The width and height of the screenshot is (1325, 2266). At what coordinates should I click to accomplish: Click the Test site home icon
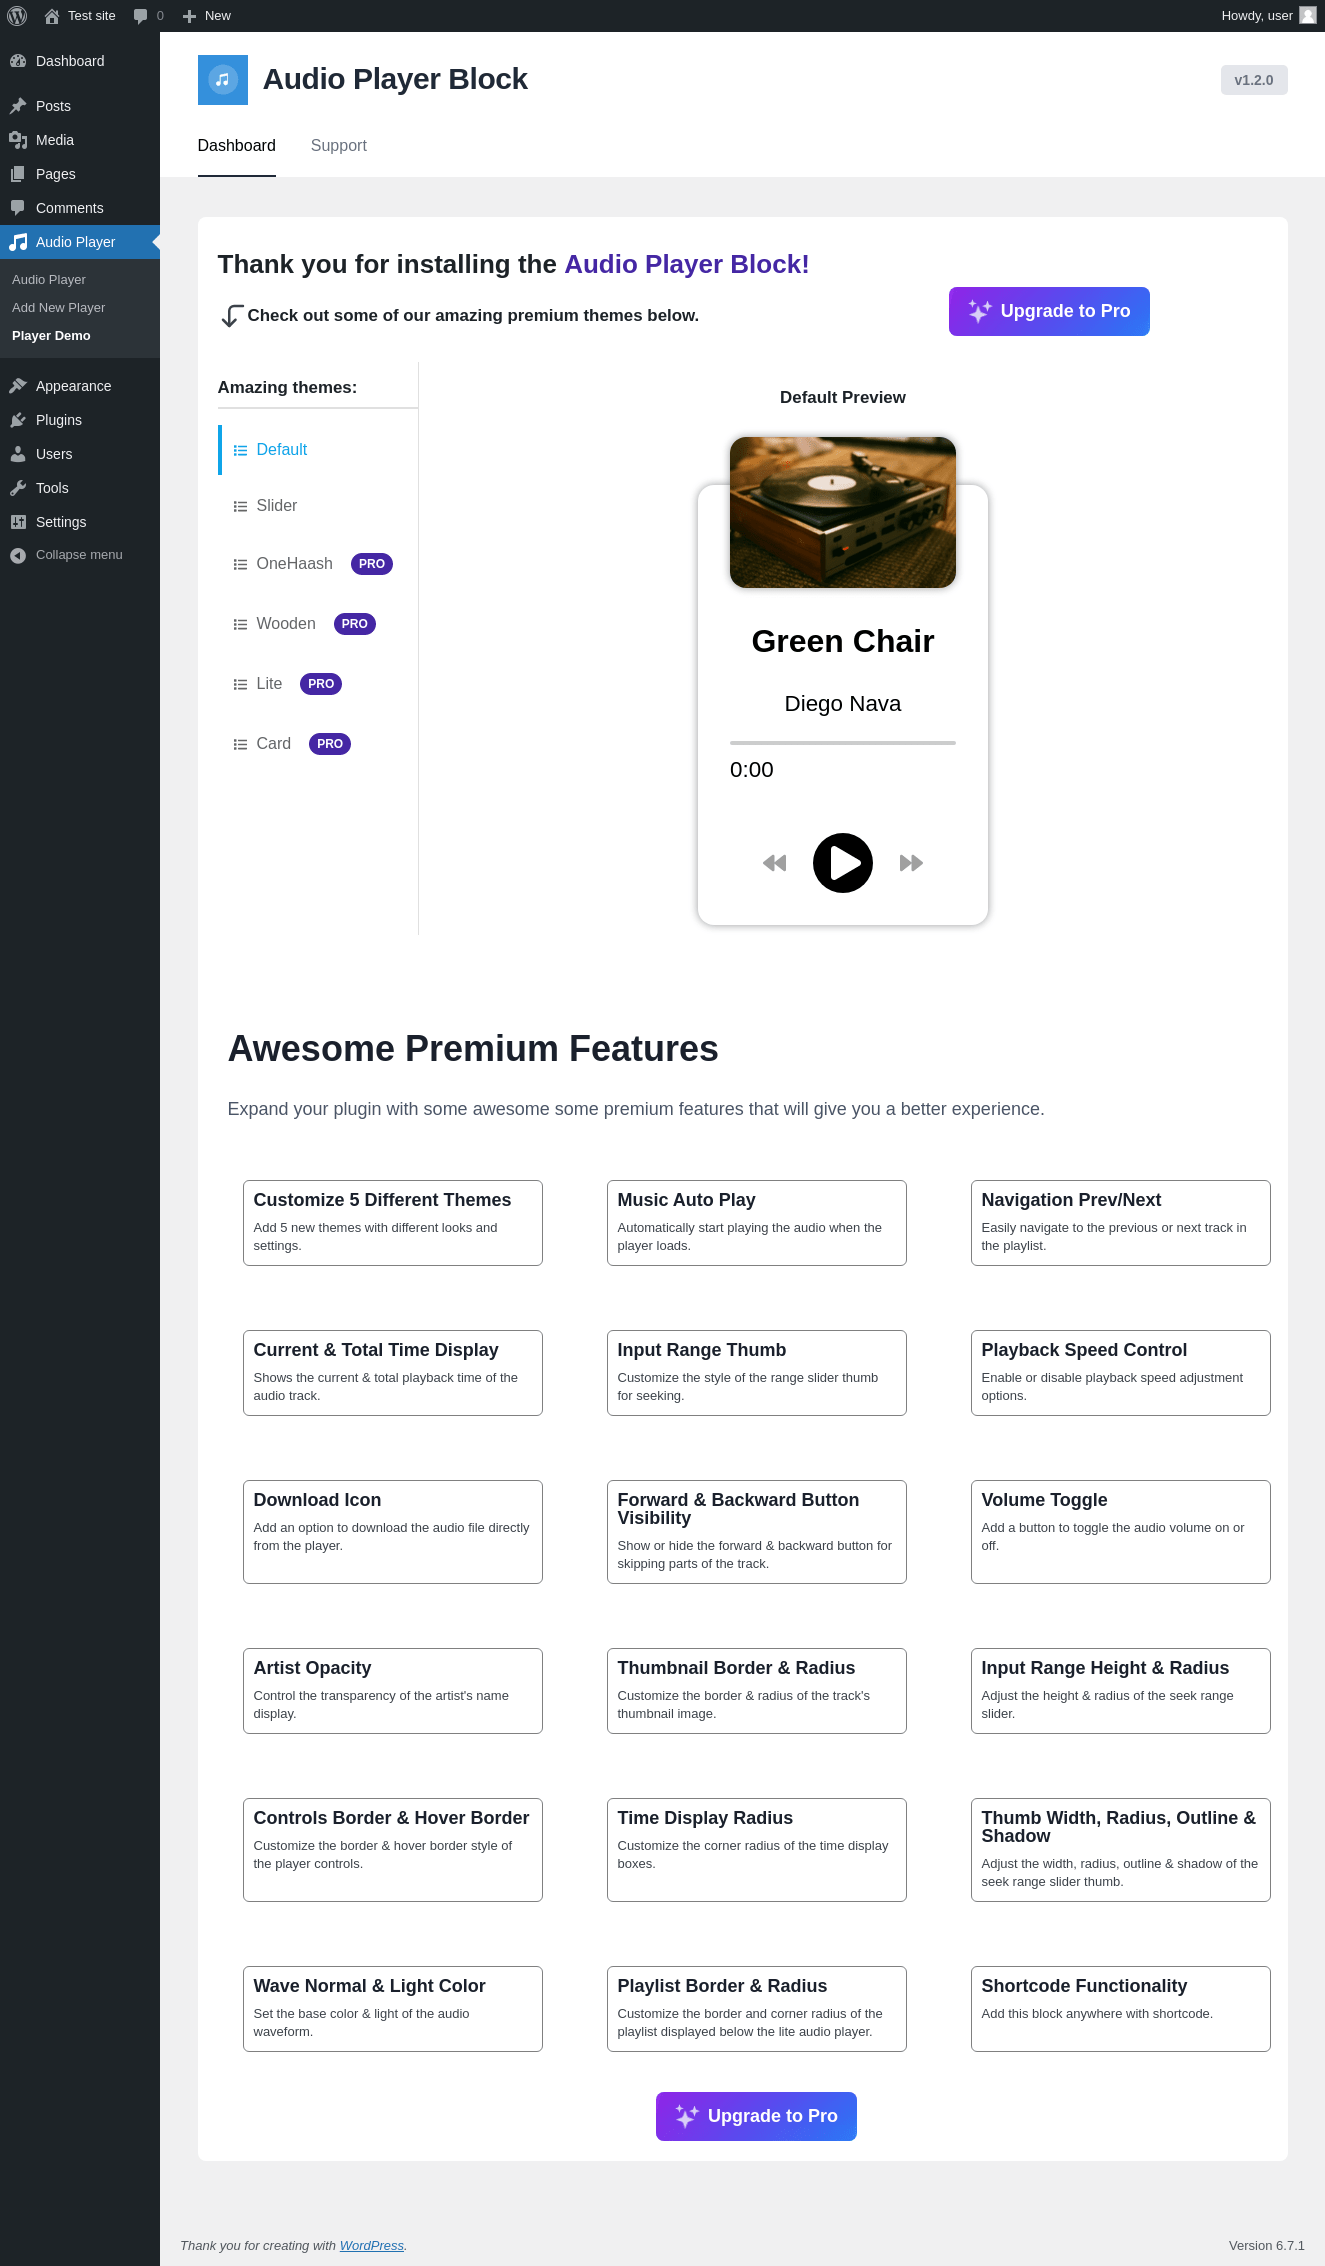(52, 16)
